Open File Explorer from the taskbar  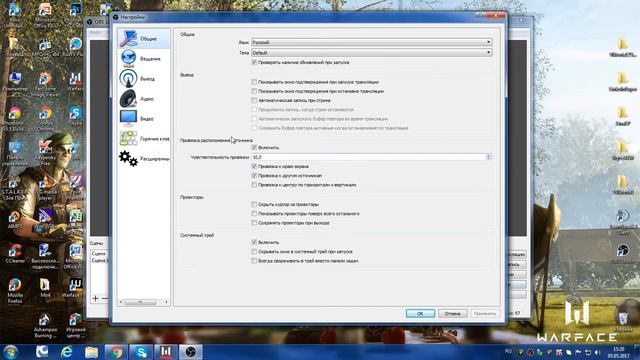click(91, 352)
